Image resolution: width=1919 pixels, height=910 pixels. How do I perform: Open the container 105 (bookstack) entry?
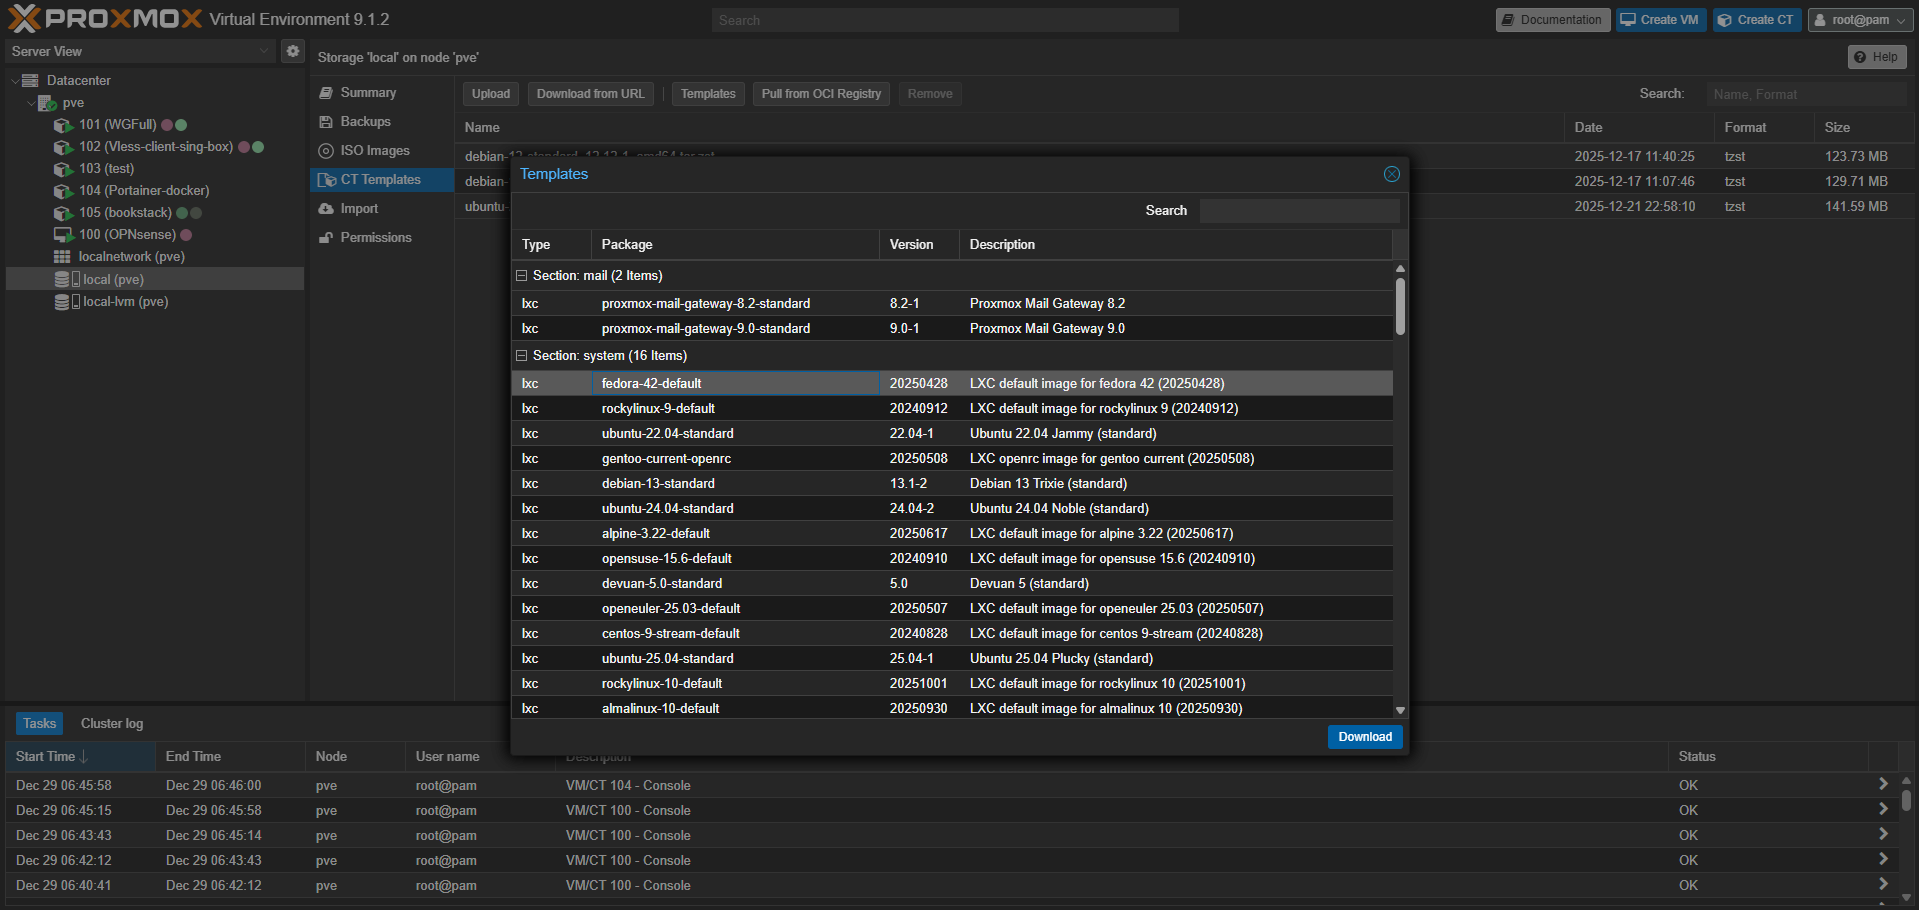(126, 213)
